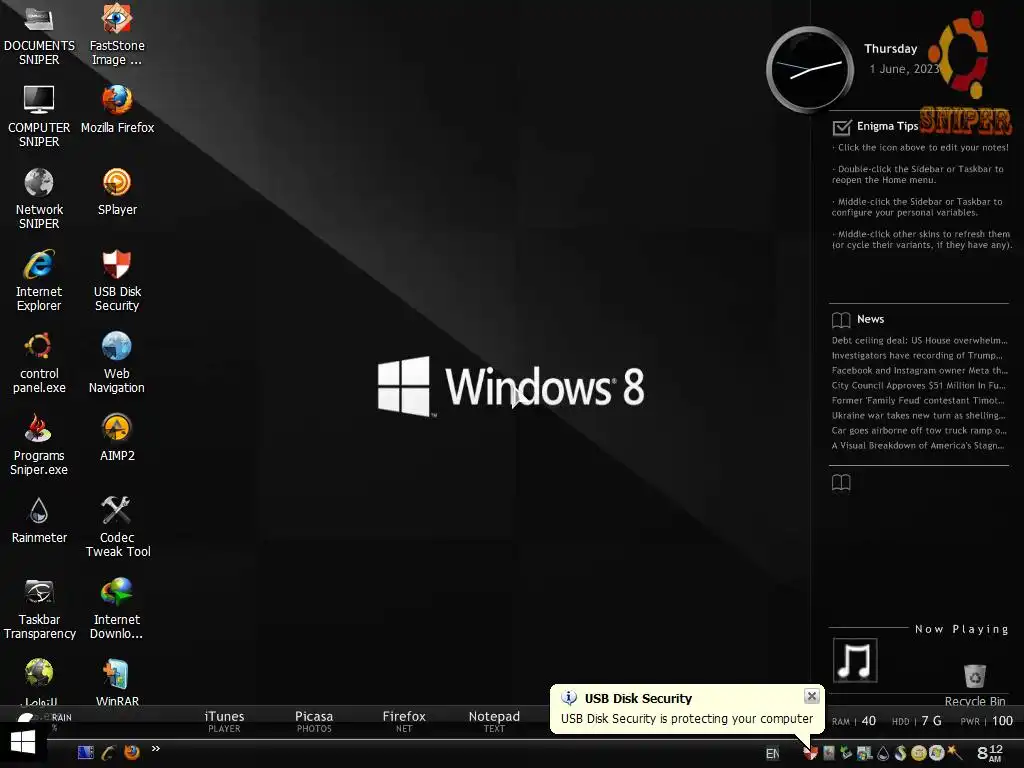Open news headline 'Car goes airborne off tow truck'
Screen dimensions: 1024x768
[x=919, y=430]
